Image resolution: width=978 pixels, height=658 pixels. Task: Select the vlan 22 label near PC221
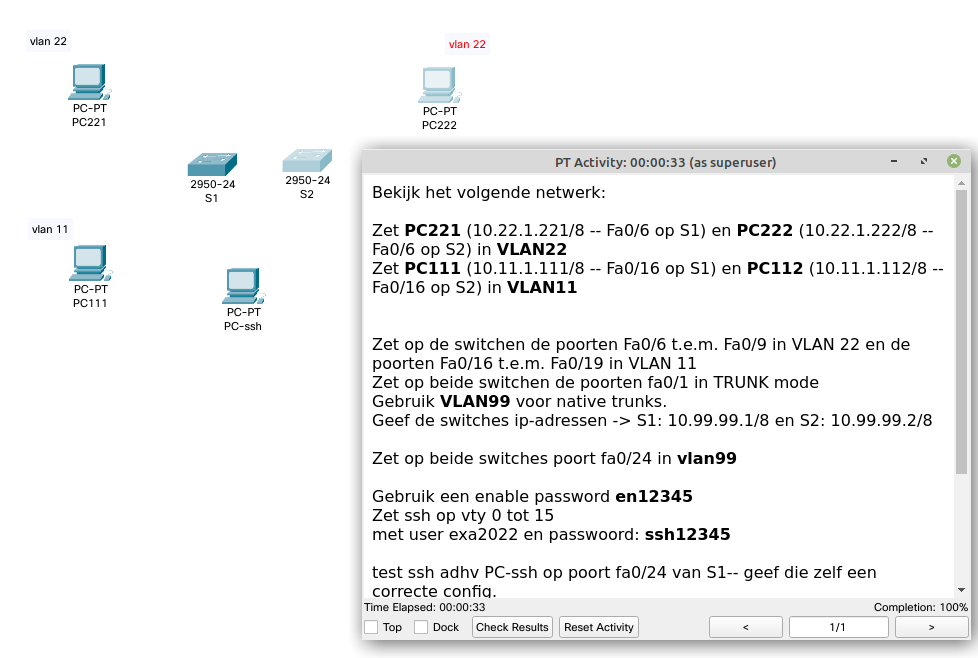(47, 41)
